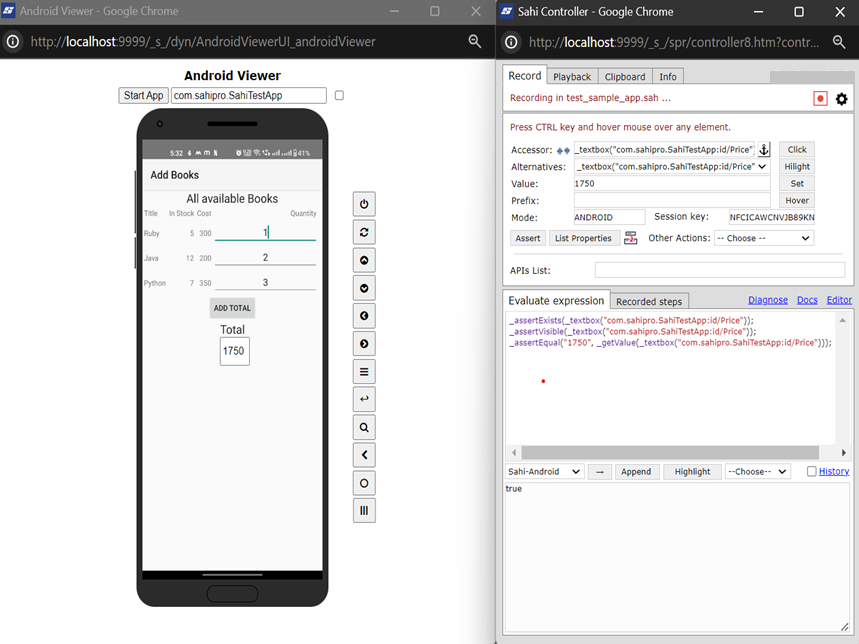Toggle the checkbox next to the app name field
Viewport: 859px width, 644px height.
pos(339,96)
